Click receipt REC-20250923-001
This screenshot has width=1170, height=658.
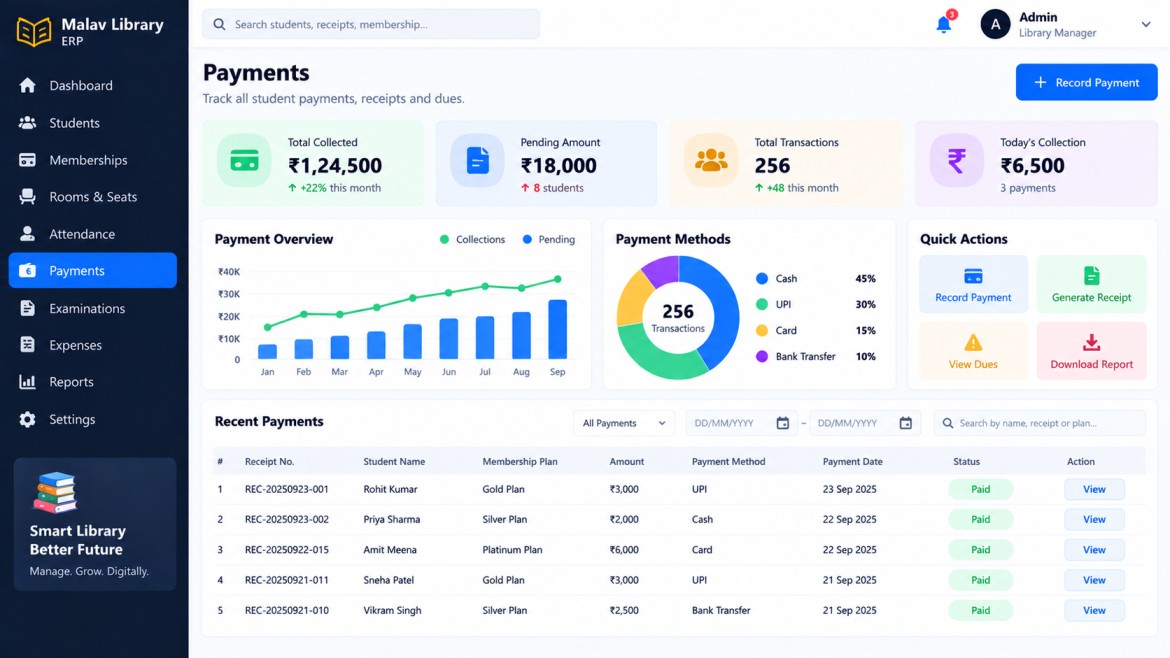coord(287,489)
